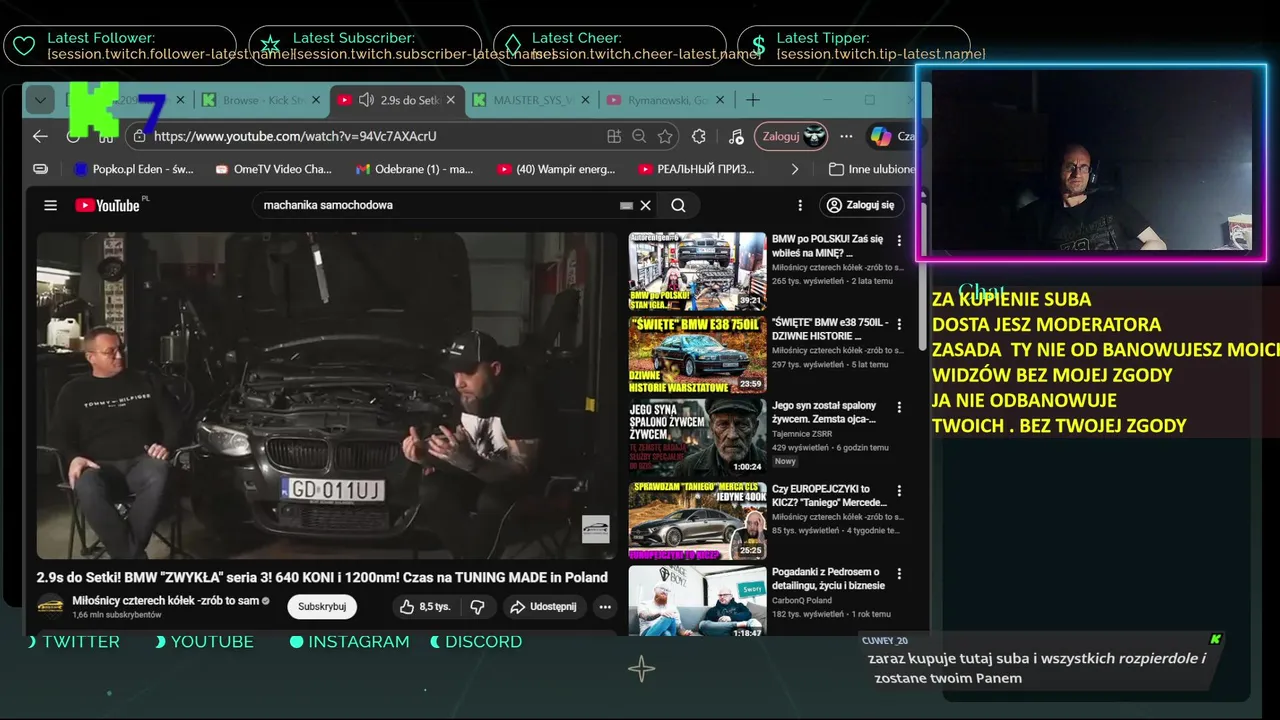
Task: Open 'Jego syn został spalony' thumbnail
Action: (697, 438)
